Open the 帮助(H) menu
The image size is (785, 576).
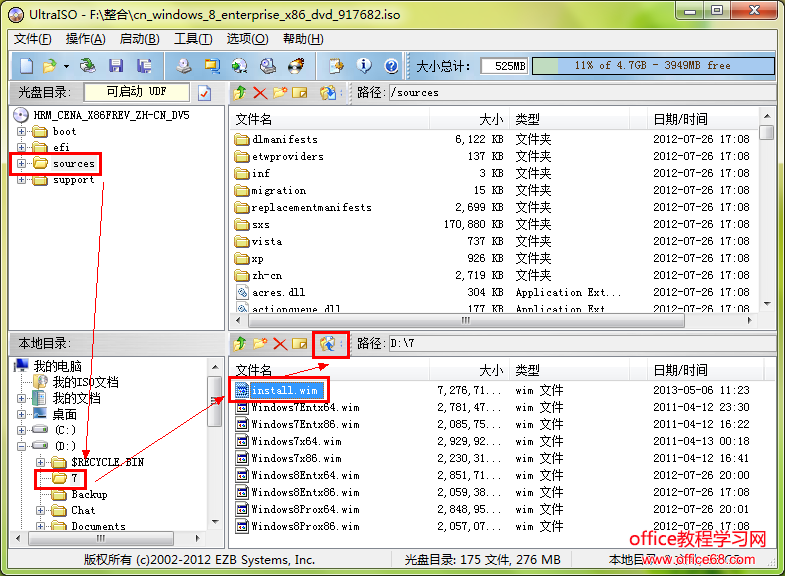pos(303,39)
